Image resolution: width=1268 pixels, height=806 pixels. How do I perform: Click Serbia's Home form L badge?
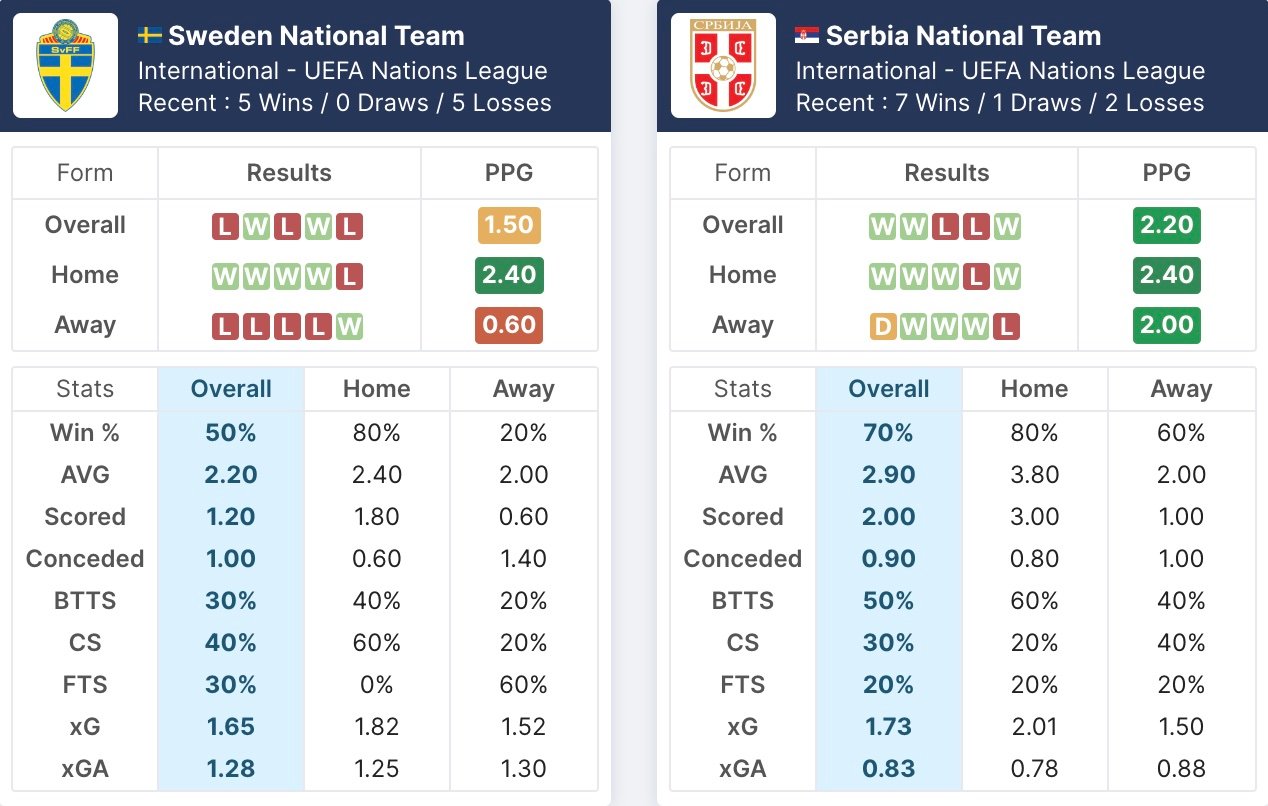(x=976, y=276)
